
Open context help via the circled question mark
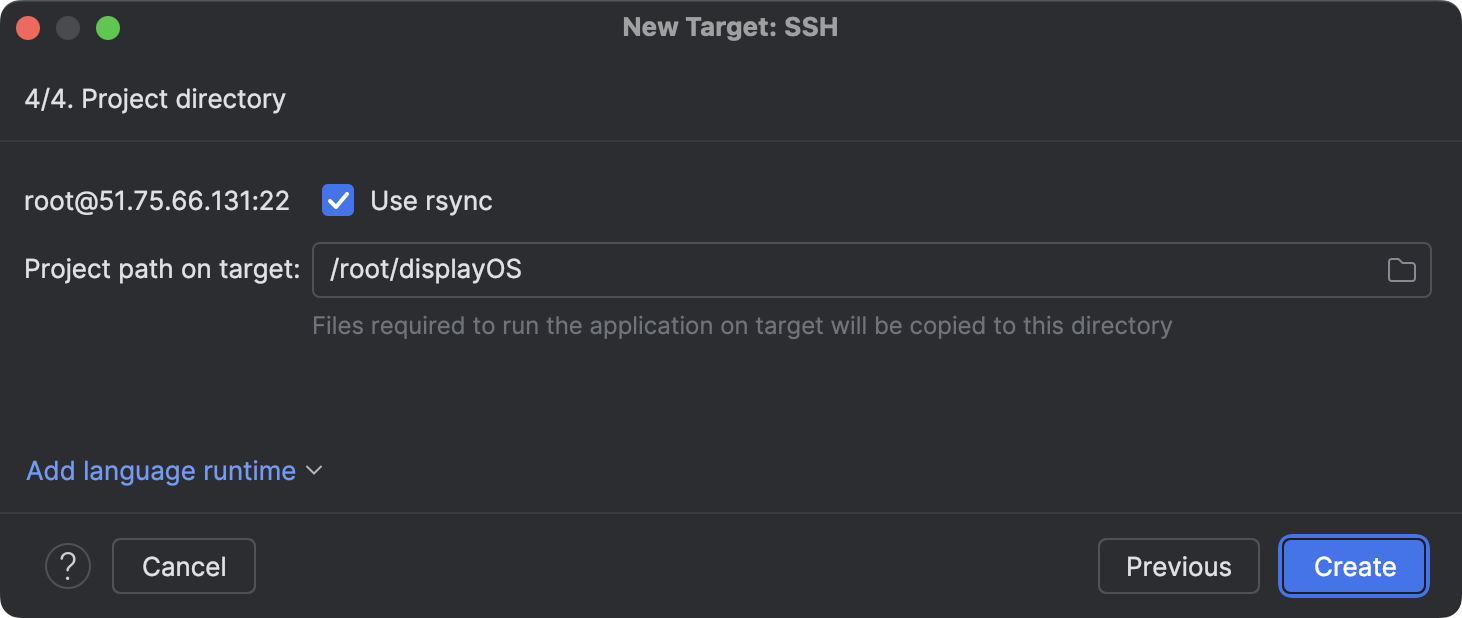tap(67, 566)
